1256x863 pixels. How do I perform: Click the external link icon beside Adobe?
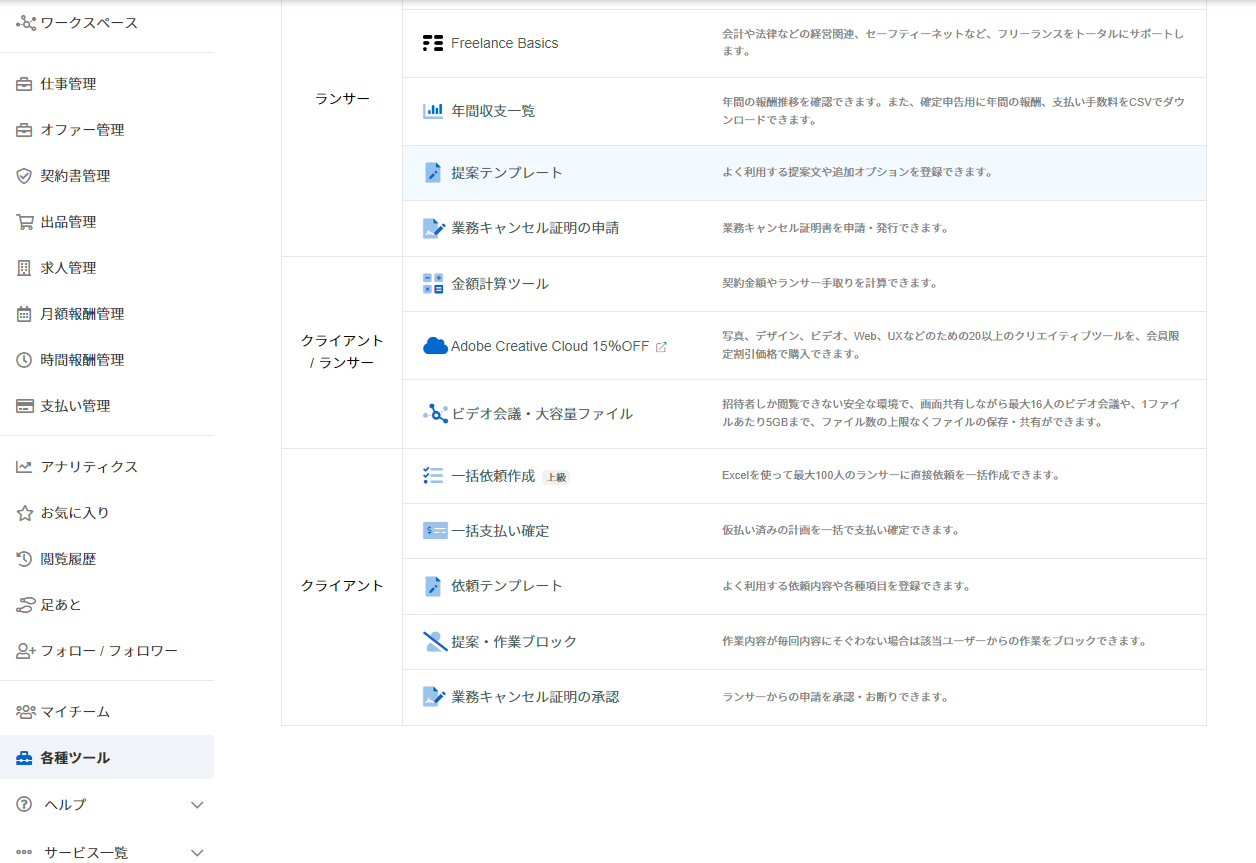(661, 347)
